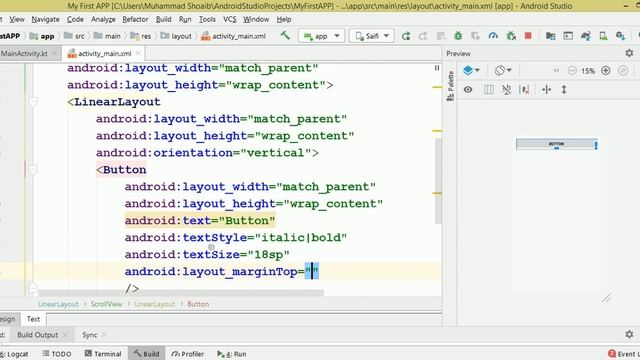Open the Code menu
The width and height of the screenshot is (640, 360).
pyautogui.click(x=75, y=19)
